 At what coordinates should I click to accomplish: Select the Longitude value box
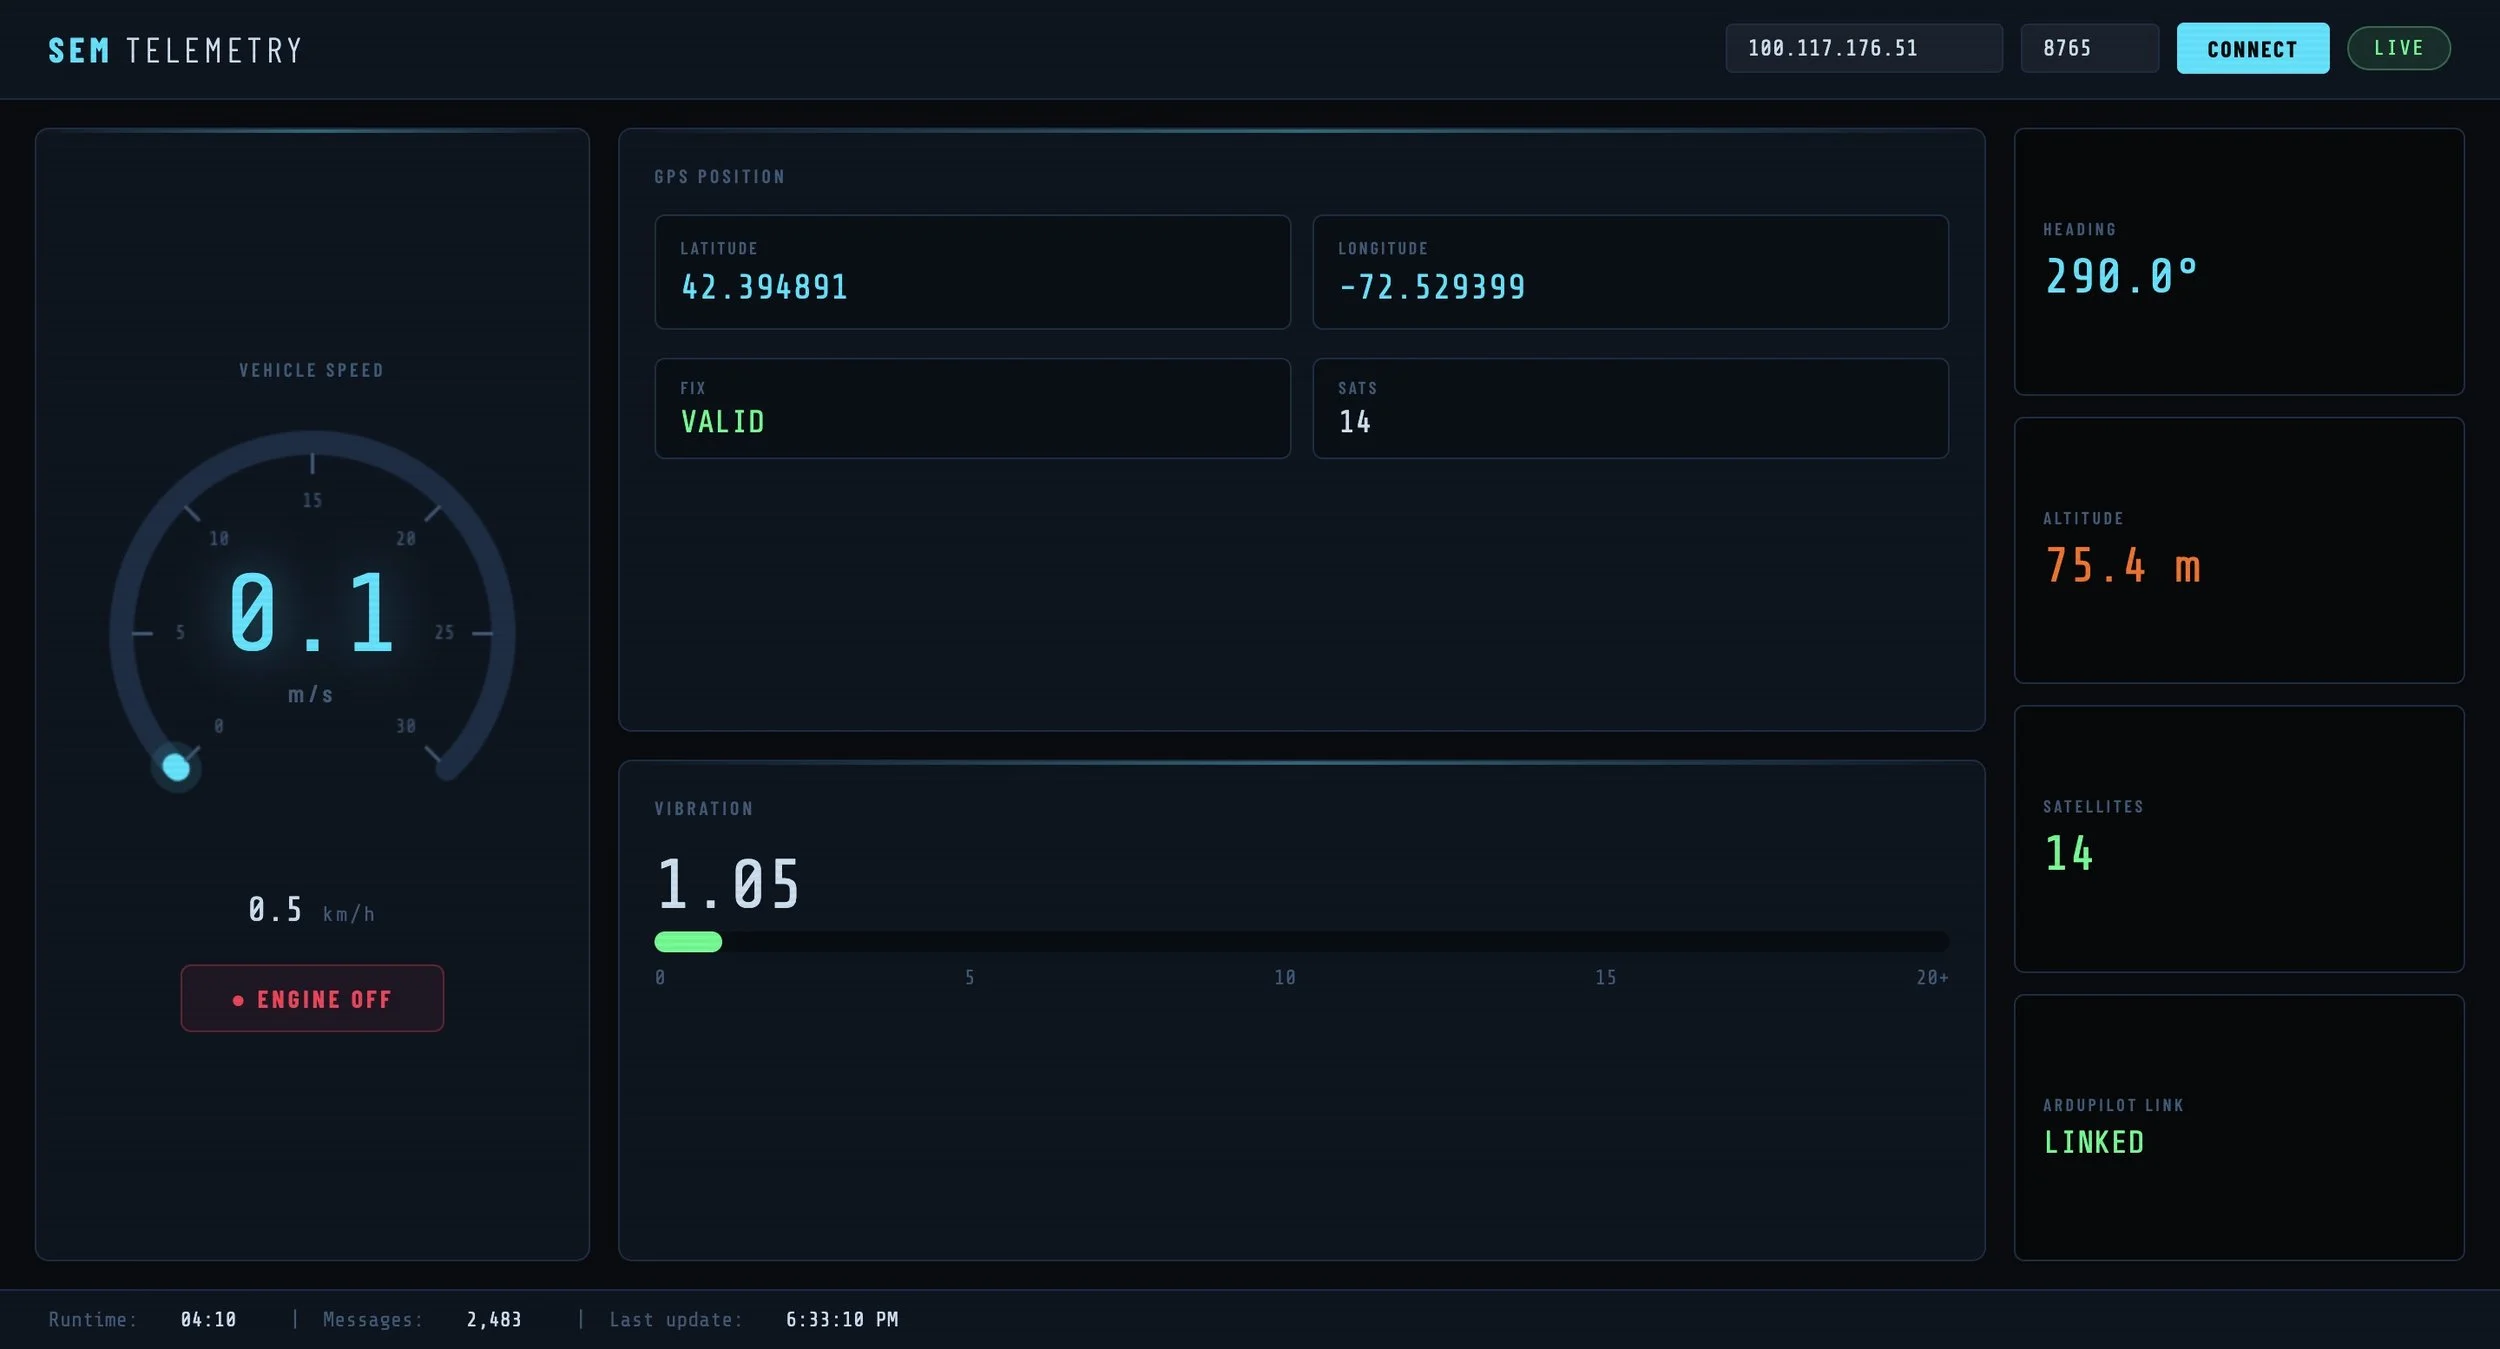[x=1630, y=272]
